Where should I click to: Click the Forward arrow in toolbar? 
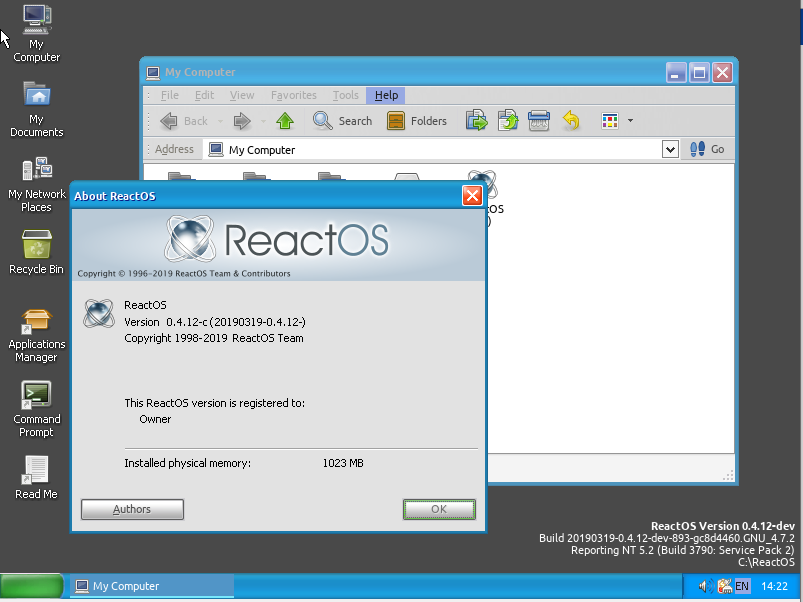pyautogui.click(x=242, y=121)
